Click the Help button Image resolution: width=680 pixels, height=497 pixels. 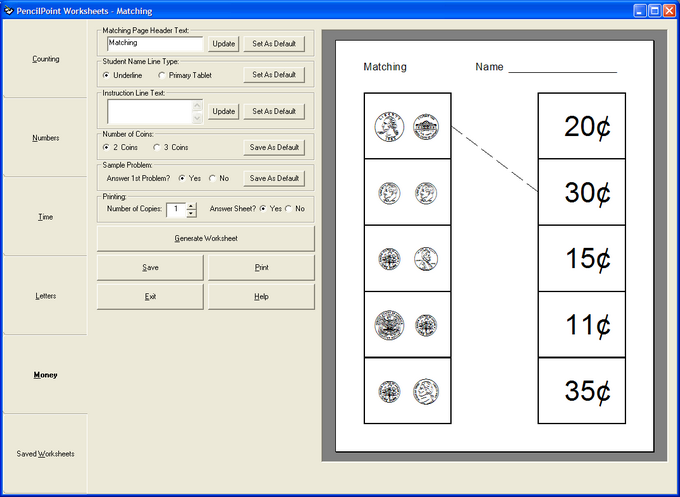coord(260,297)
